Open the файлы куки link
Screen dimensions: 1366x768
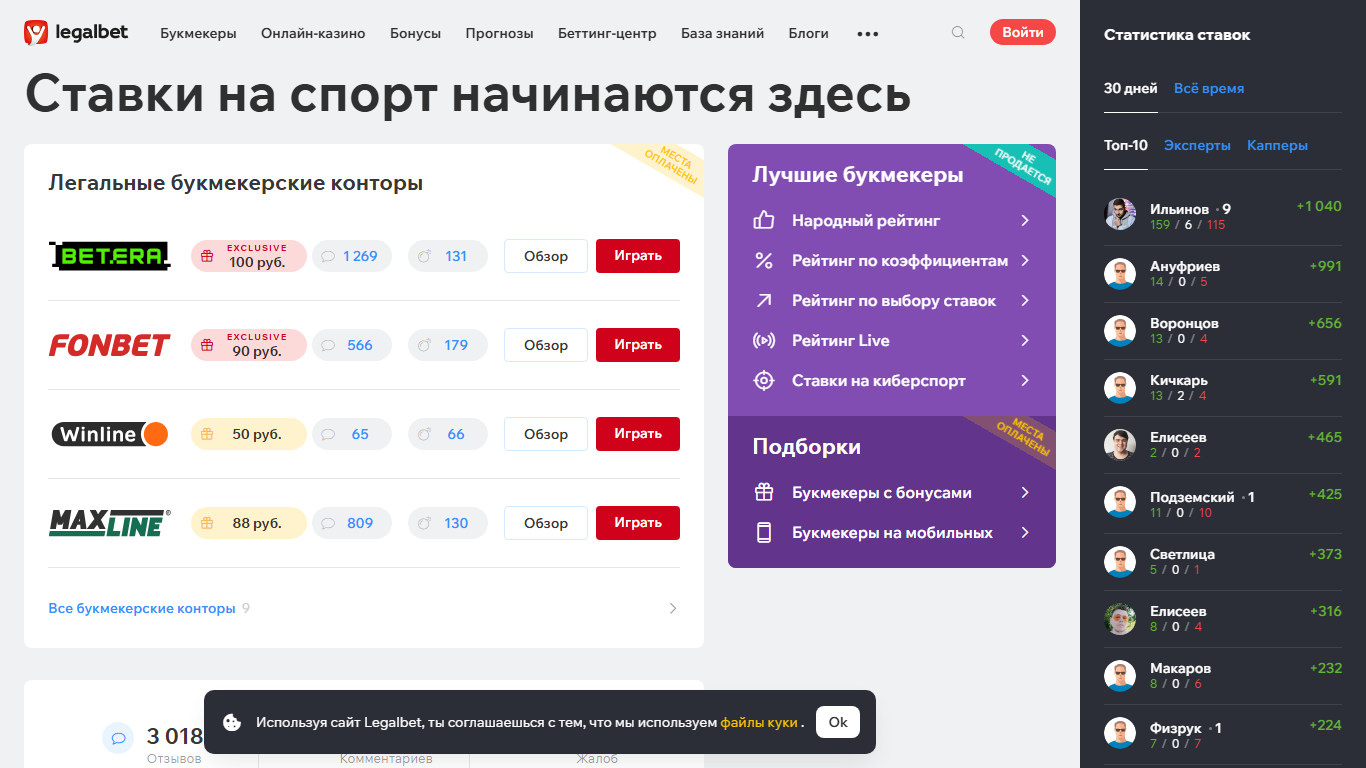(x=759, y=722)
